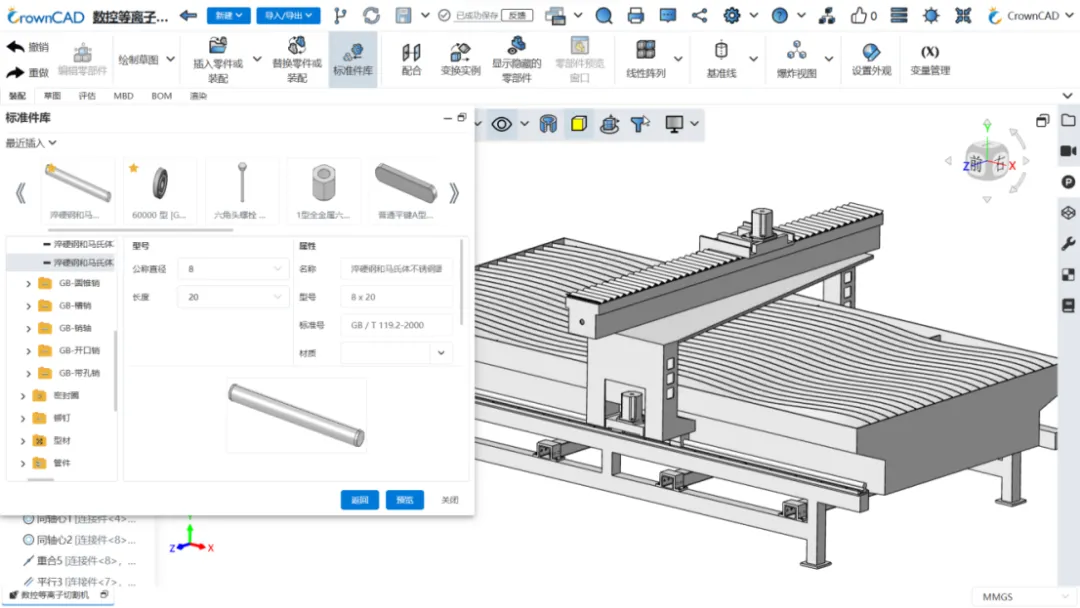This screenshot has width=1080, height=608.
Task: Go to previous recent items with « arrow
Action: [21, 193]
